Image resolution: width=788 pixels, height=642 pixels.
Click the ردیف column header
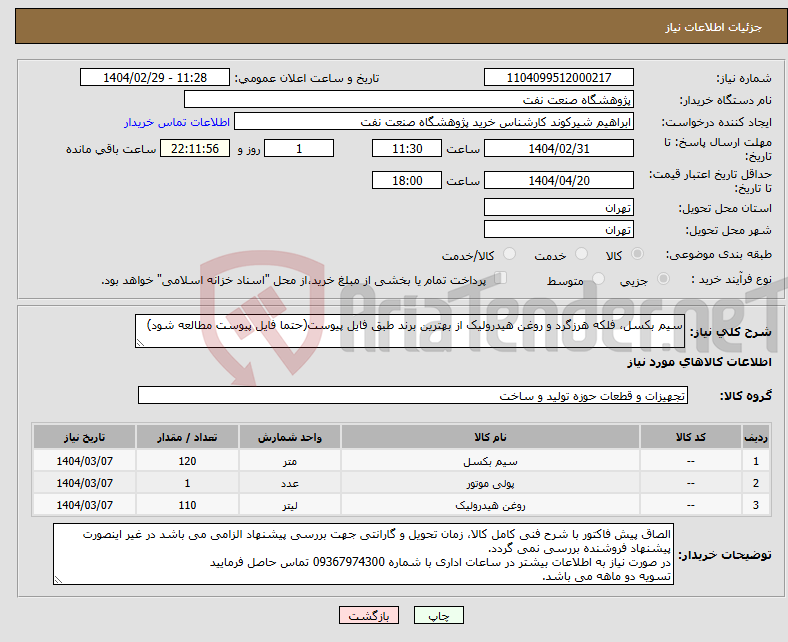[756, 437]
